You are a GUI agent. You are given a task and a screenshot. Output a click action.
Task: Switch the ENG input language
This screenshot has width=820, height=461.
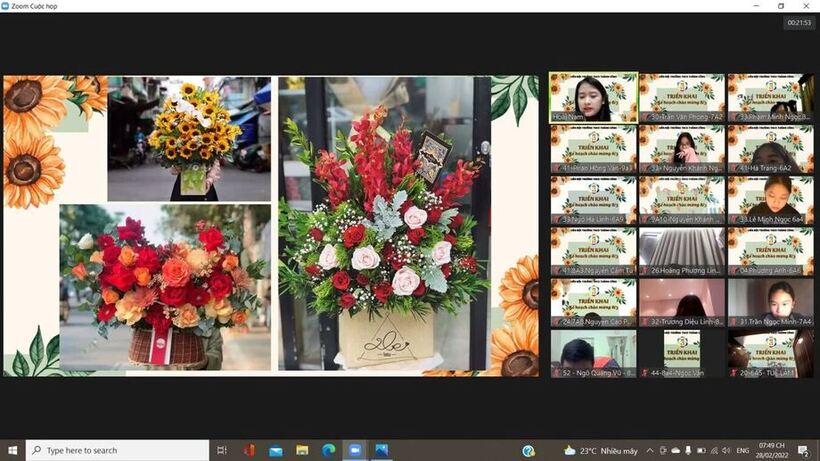coord(743,450)
